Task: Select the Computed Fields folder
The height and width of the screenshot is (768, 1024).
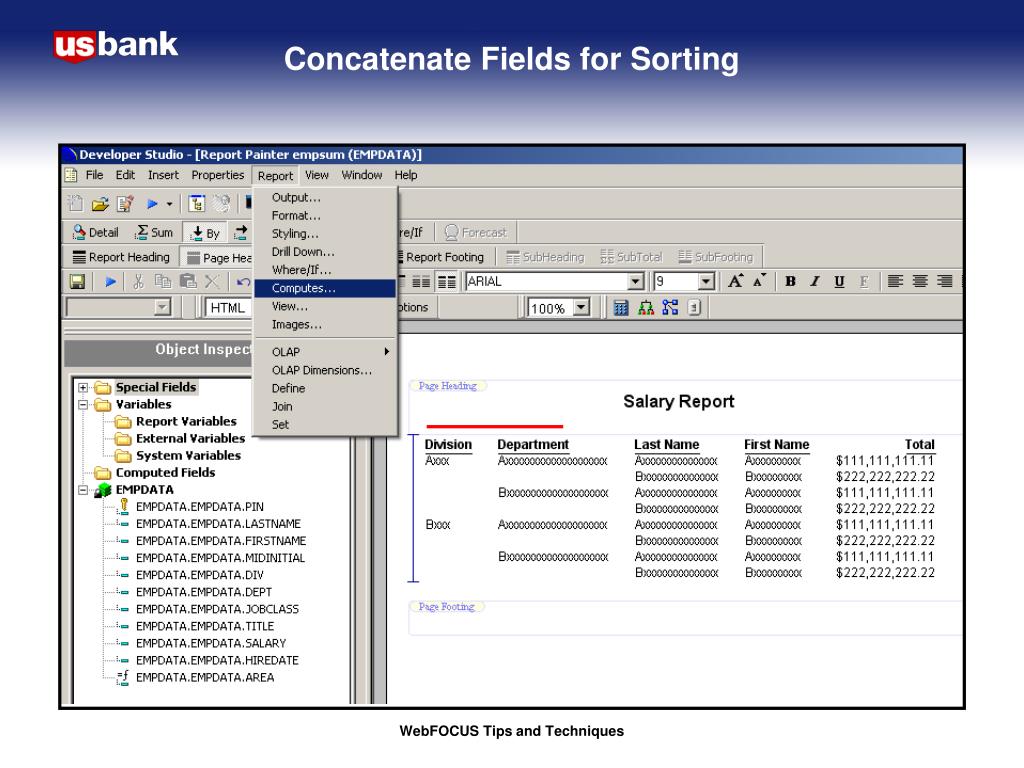Action: click(155, 472)
